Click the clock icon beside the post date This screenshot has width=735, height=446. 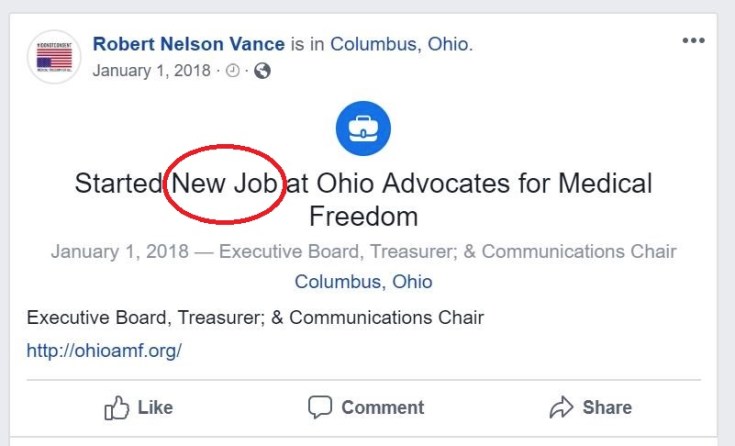[233, 71]
